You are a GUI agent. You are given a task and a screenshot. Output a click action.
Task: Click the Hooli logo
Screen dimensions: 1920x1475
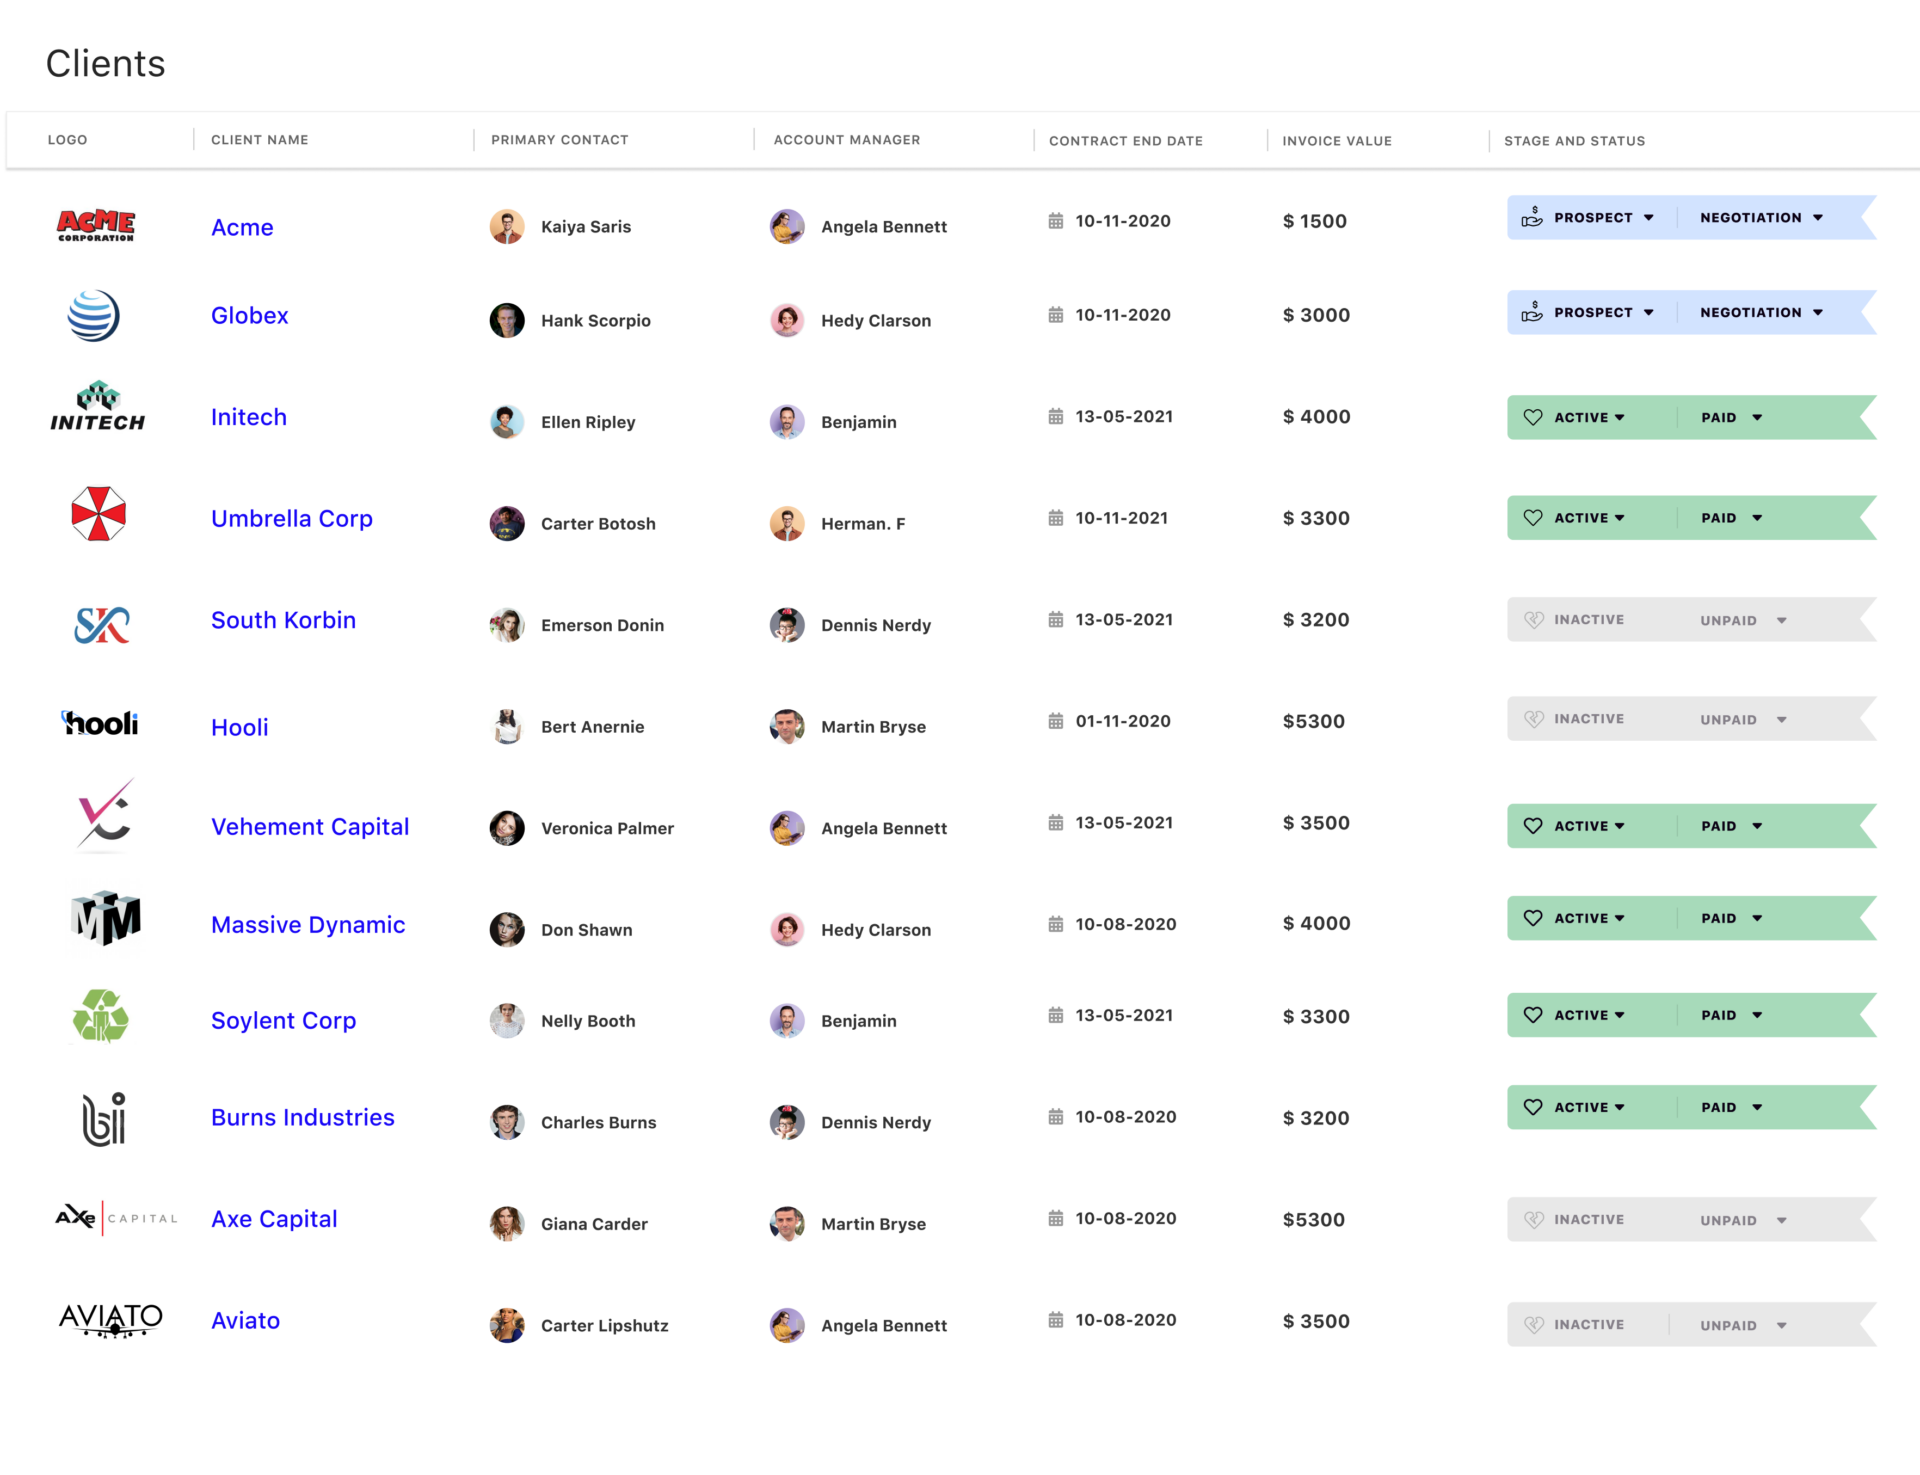click(x=100, y=722)
